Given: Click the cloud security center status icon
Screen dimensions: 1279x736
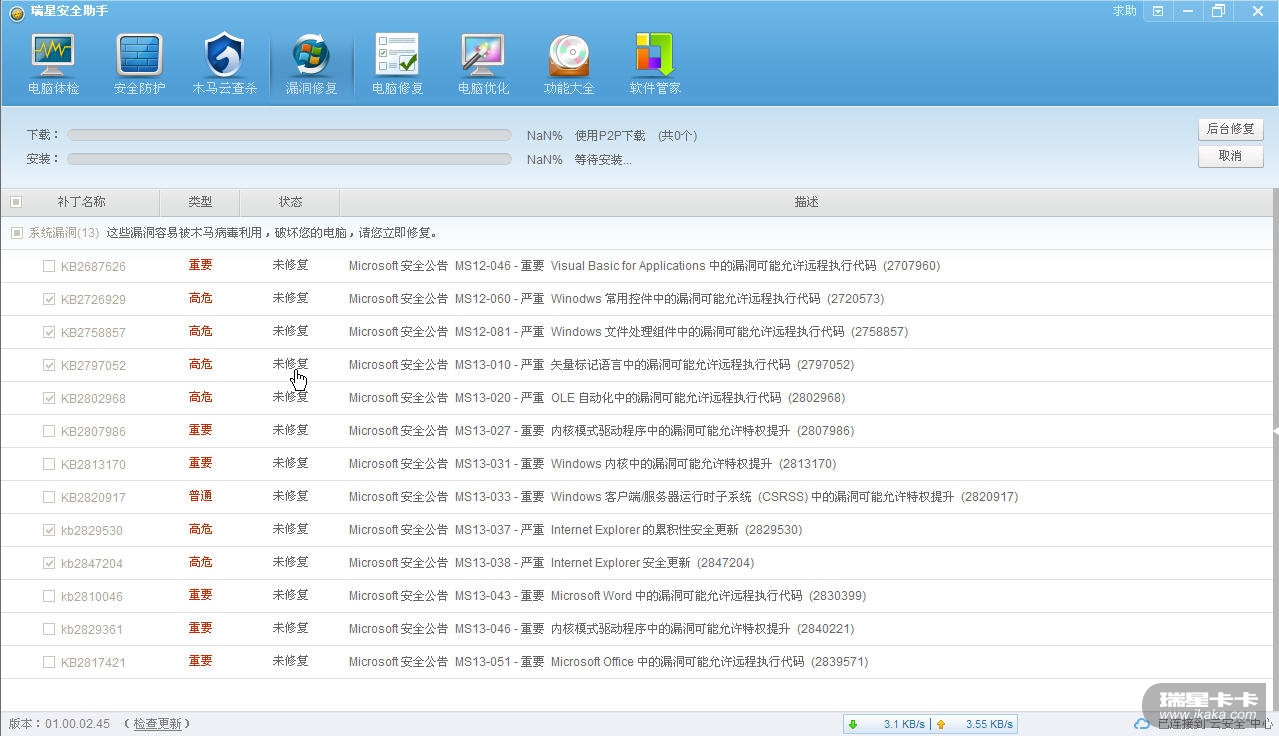Looking at the screenshot, I should [x=1142, y=724].
